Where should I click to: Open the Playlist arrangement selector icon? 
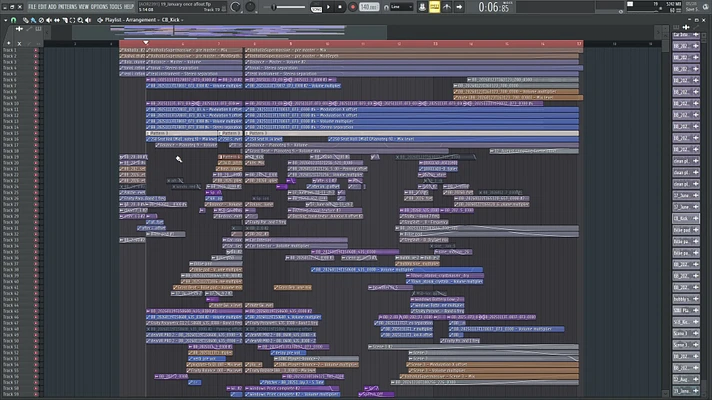(100, 20)
